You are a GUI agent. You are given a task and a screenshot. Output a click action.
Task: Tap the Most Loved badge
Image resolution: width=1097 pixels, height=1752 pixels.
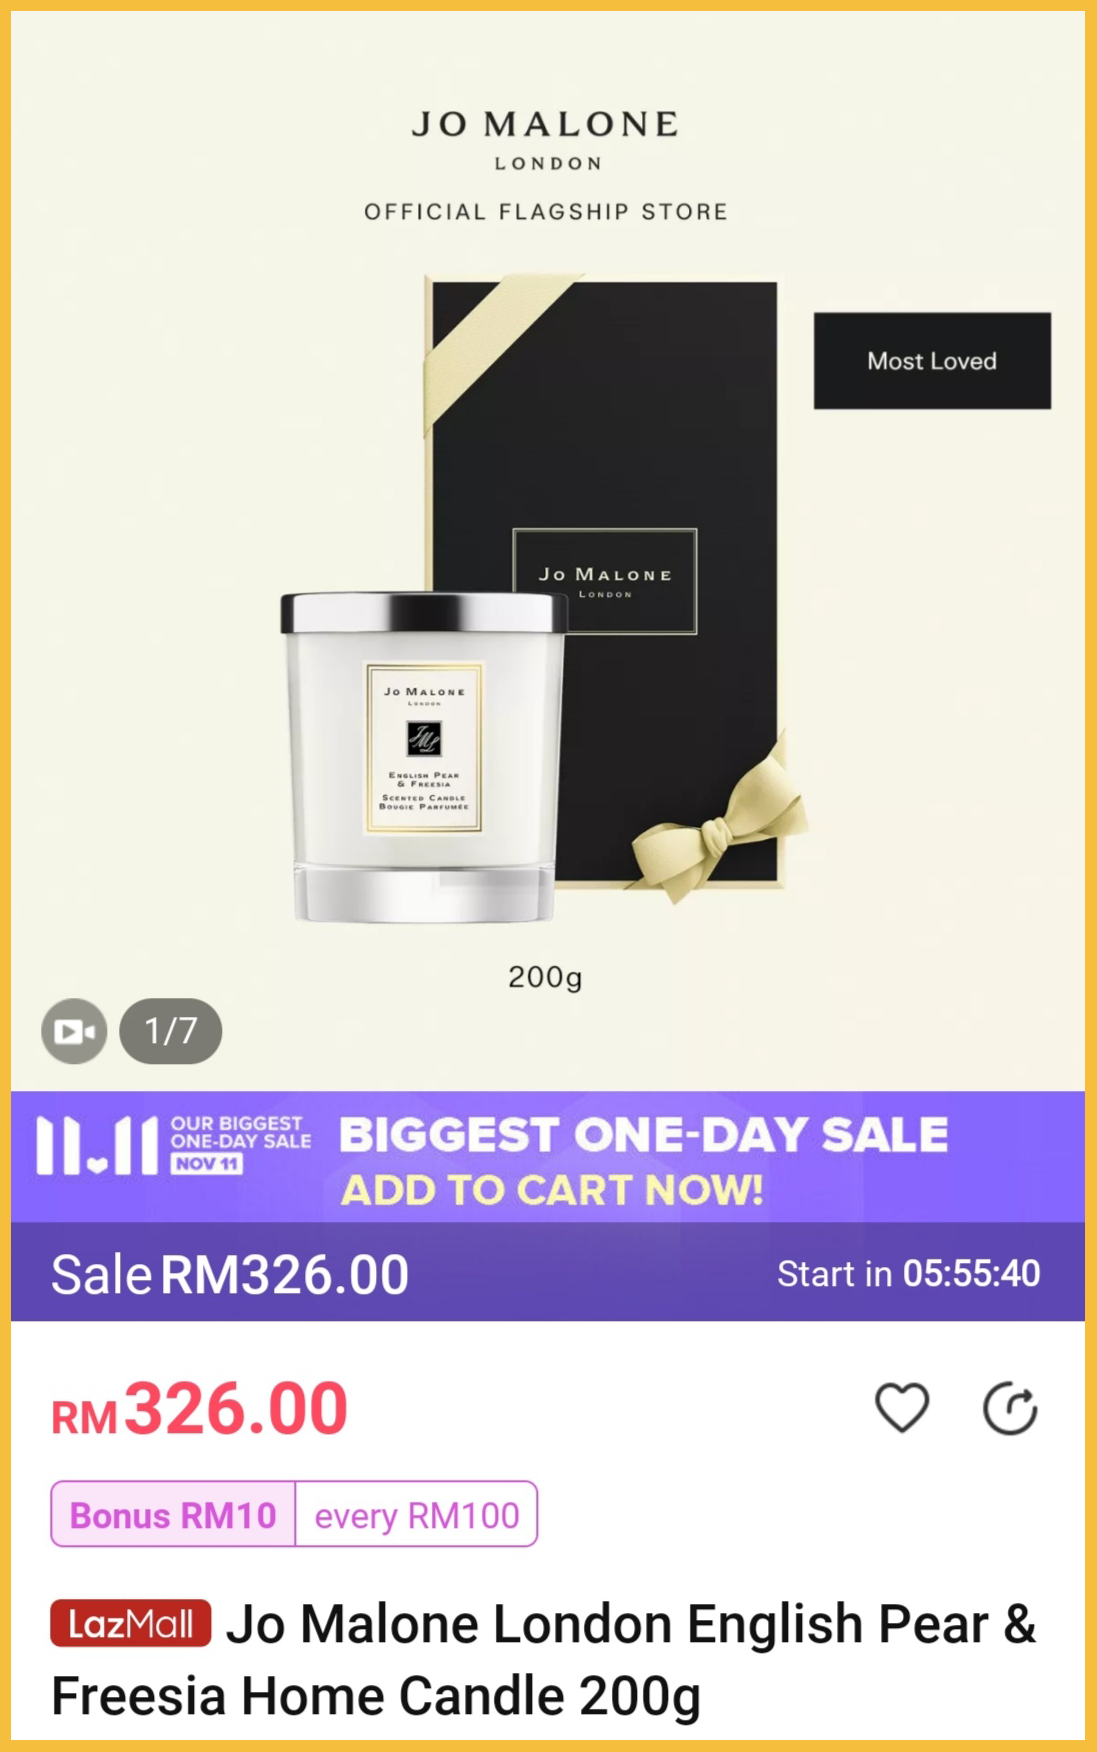tap(932, 361)
